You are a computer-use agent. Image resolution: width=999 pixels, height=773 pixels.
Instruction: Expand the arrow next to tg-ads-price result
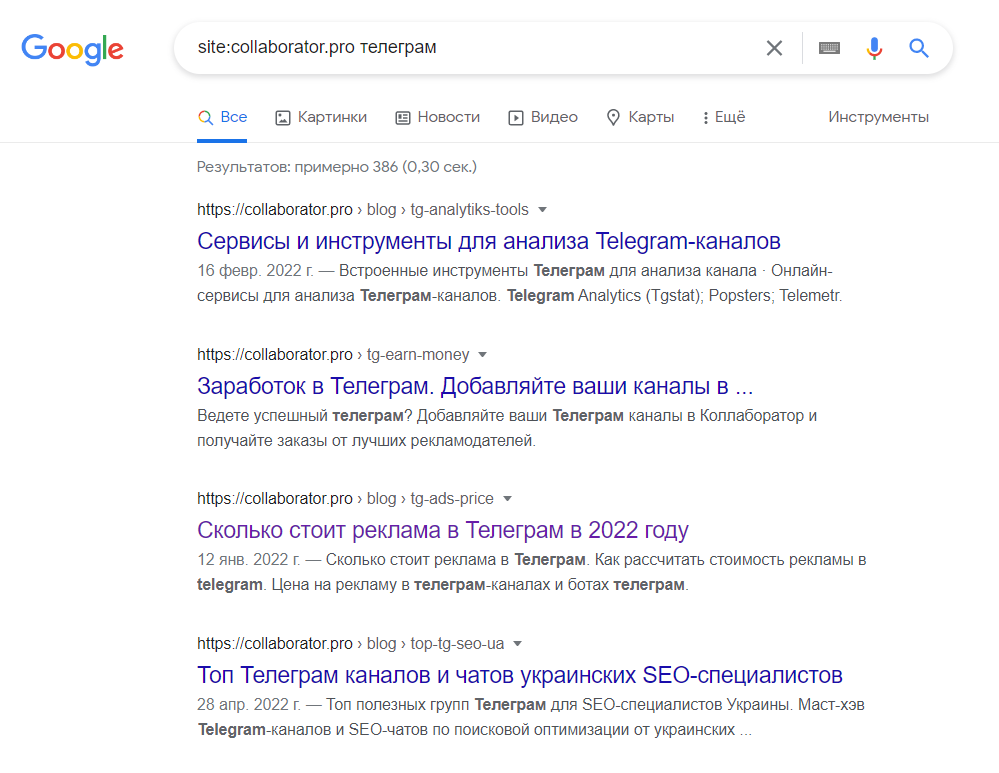point(508,498)
